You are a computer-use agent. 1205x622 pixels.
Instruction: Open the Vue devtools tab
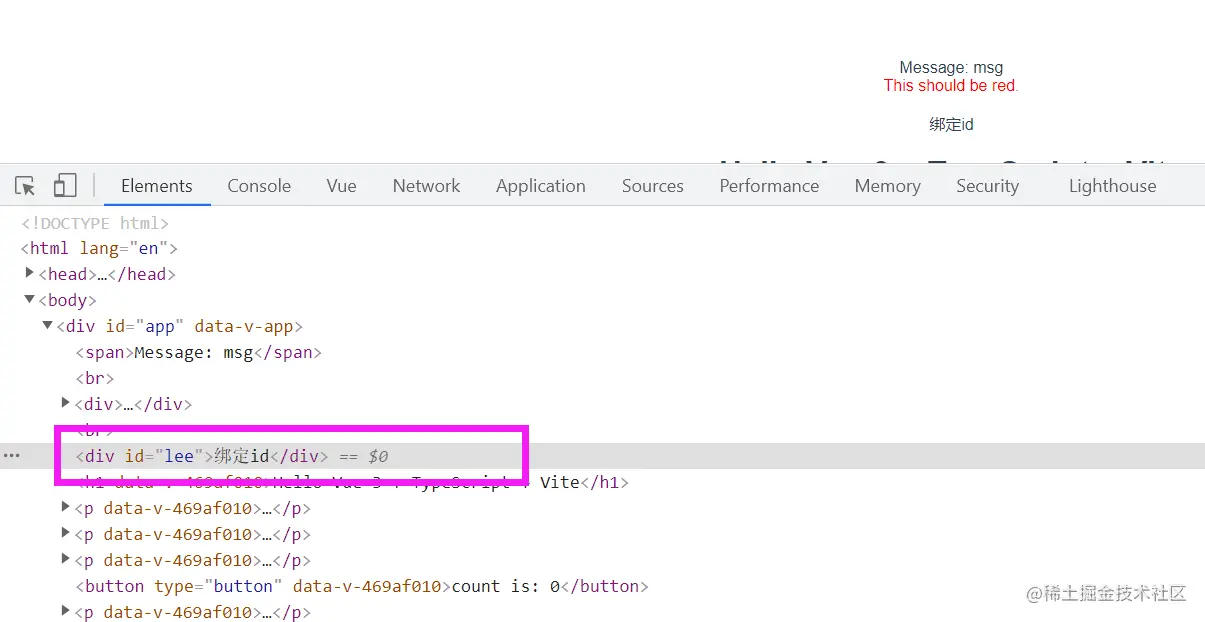[x=341, y=186]
